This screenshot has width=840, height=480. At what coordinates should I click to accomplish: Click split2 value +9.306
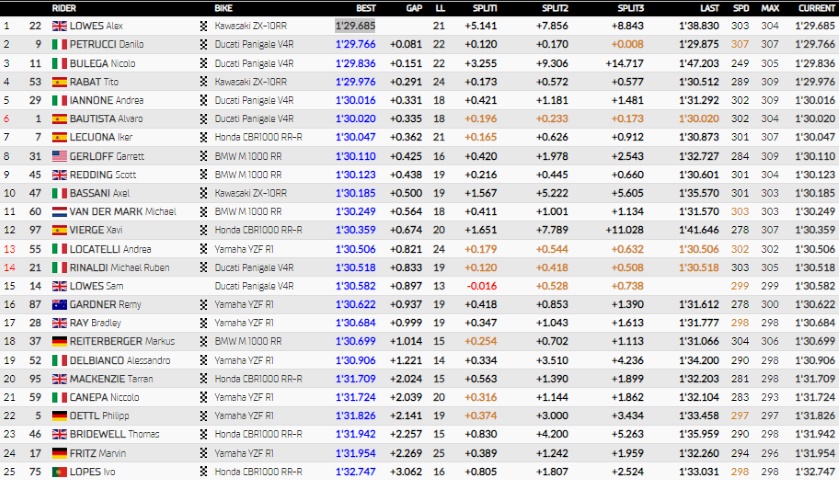(x=552, y=63)
